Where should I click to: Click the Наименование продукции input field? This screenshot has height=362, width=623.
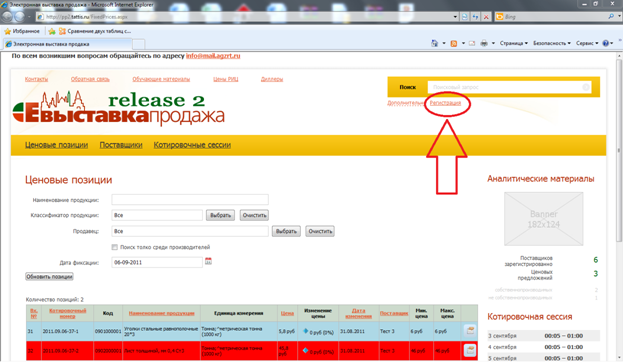pos(190,199)
